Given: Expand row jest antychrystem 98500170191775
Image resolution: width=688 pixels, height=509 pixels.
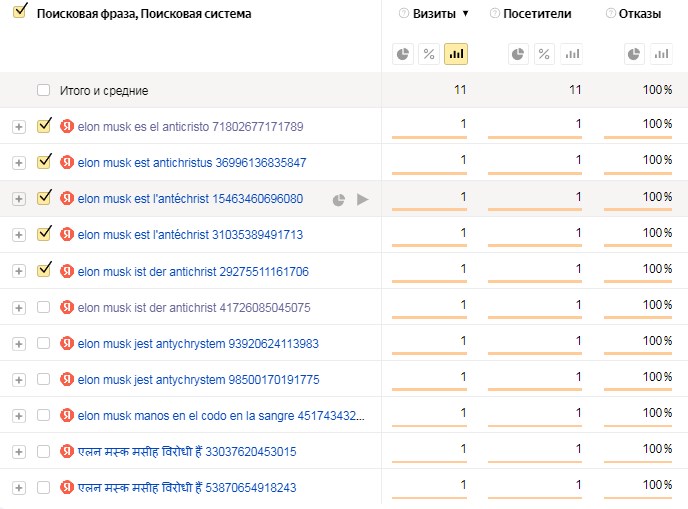Looking at the screenshot, I should click(18, 380).
